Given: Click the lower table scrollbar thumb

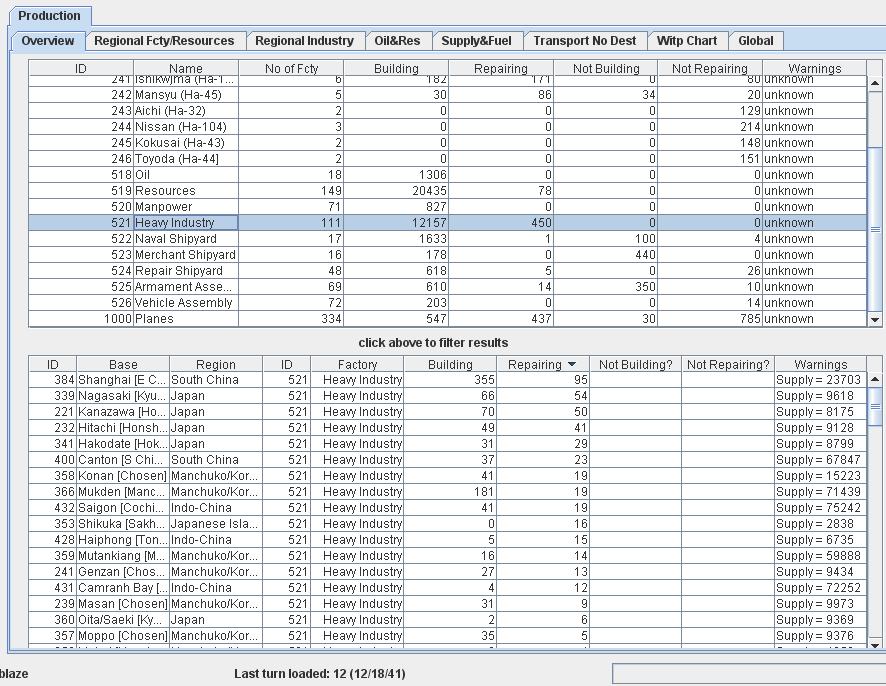Looking at the screenshot, I should click(x=875, y=406).
